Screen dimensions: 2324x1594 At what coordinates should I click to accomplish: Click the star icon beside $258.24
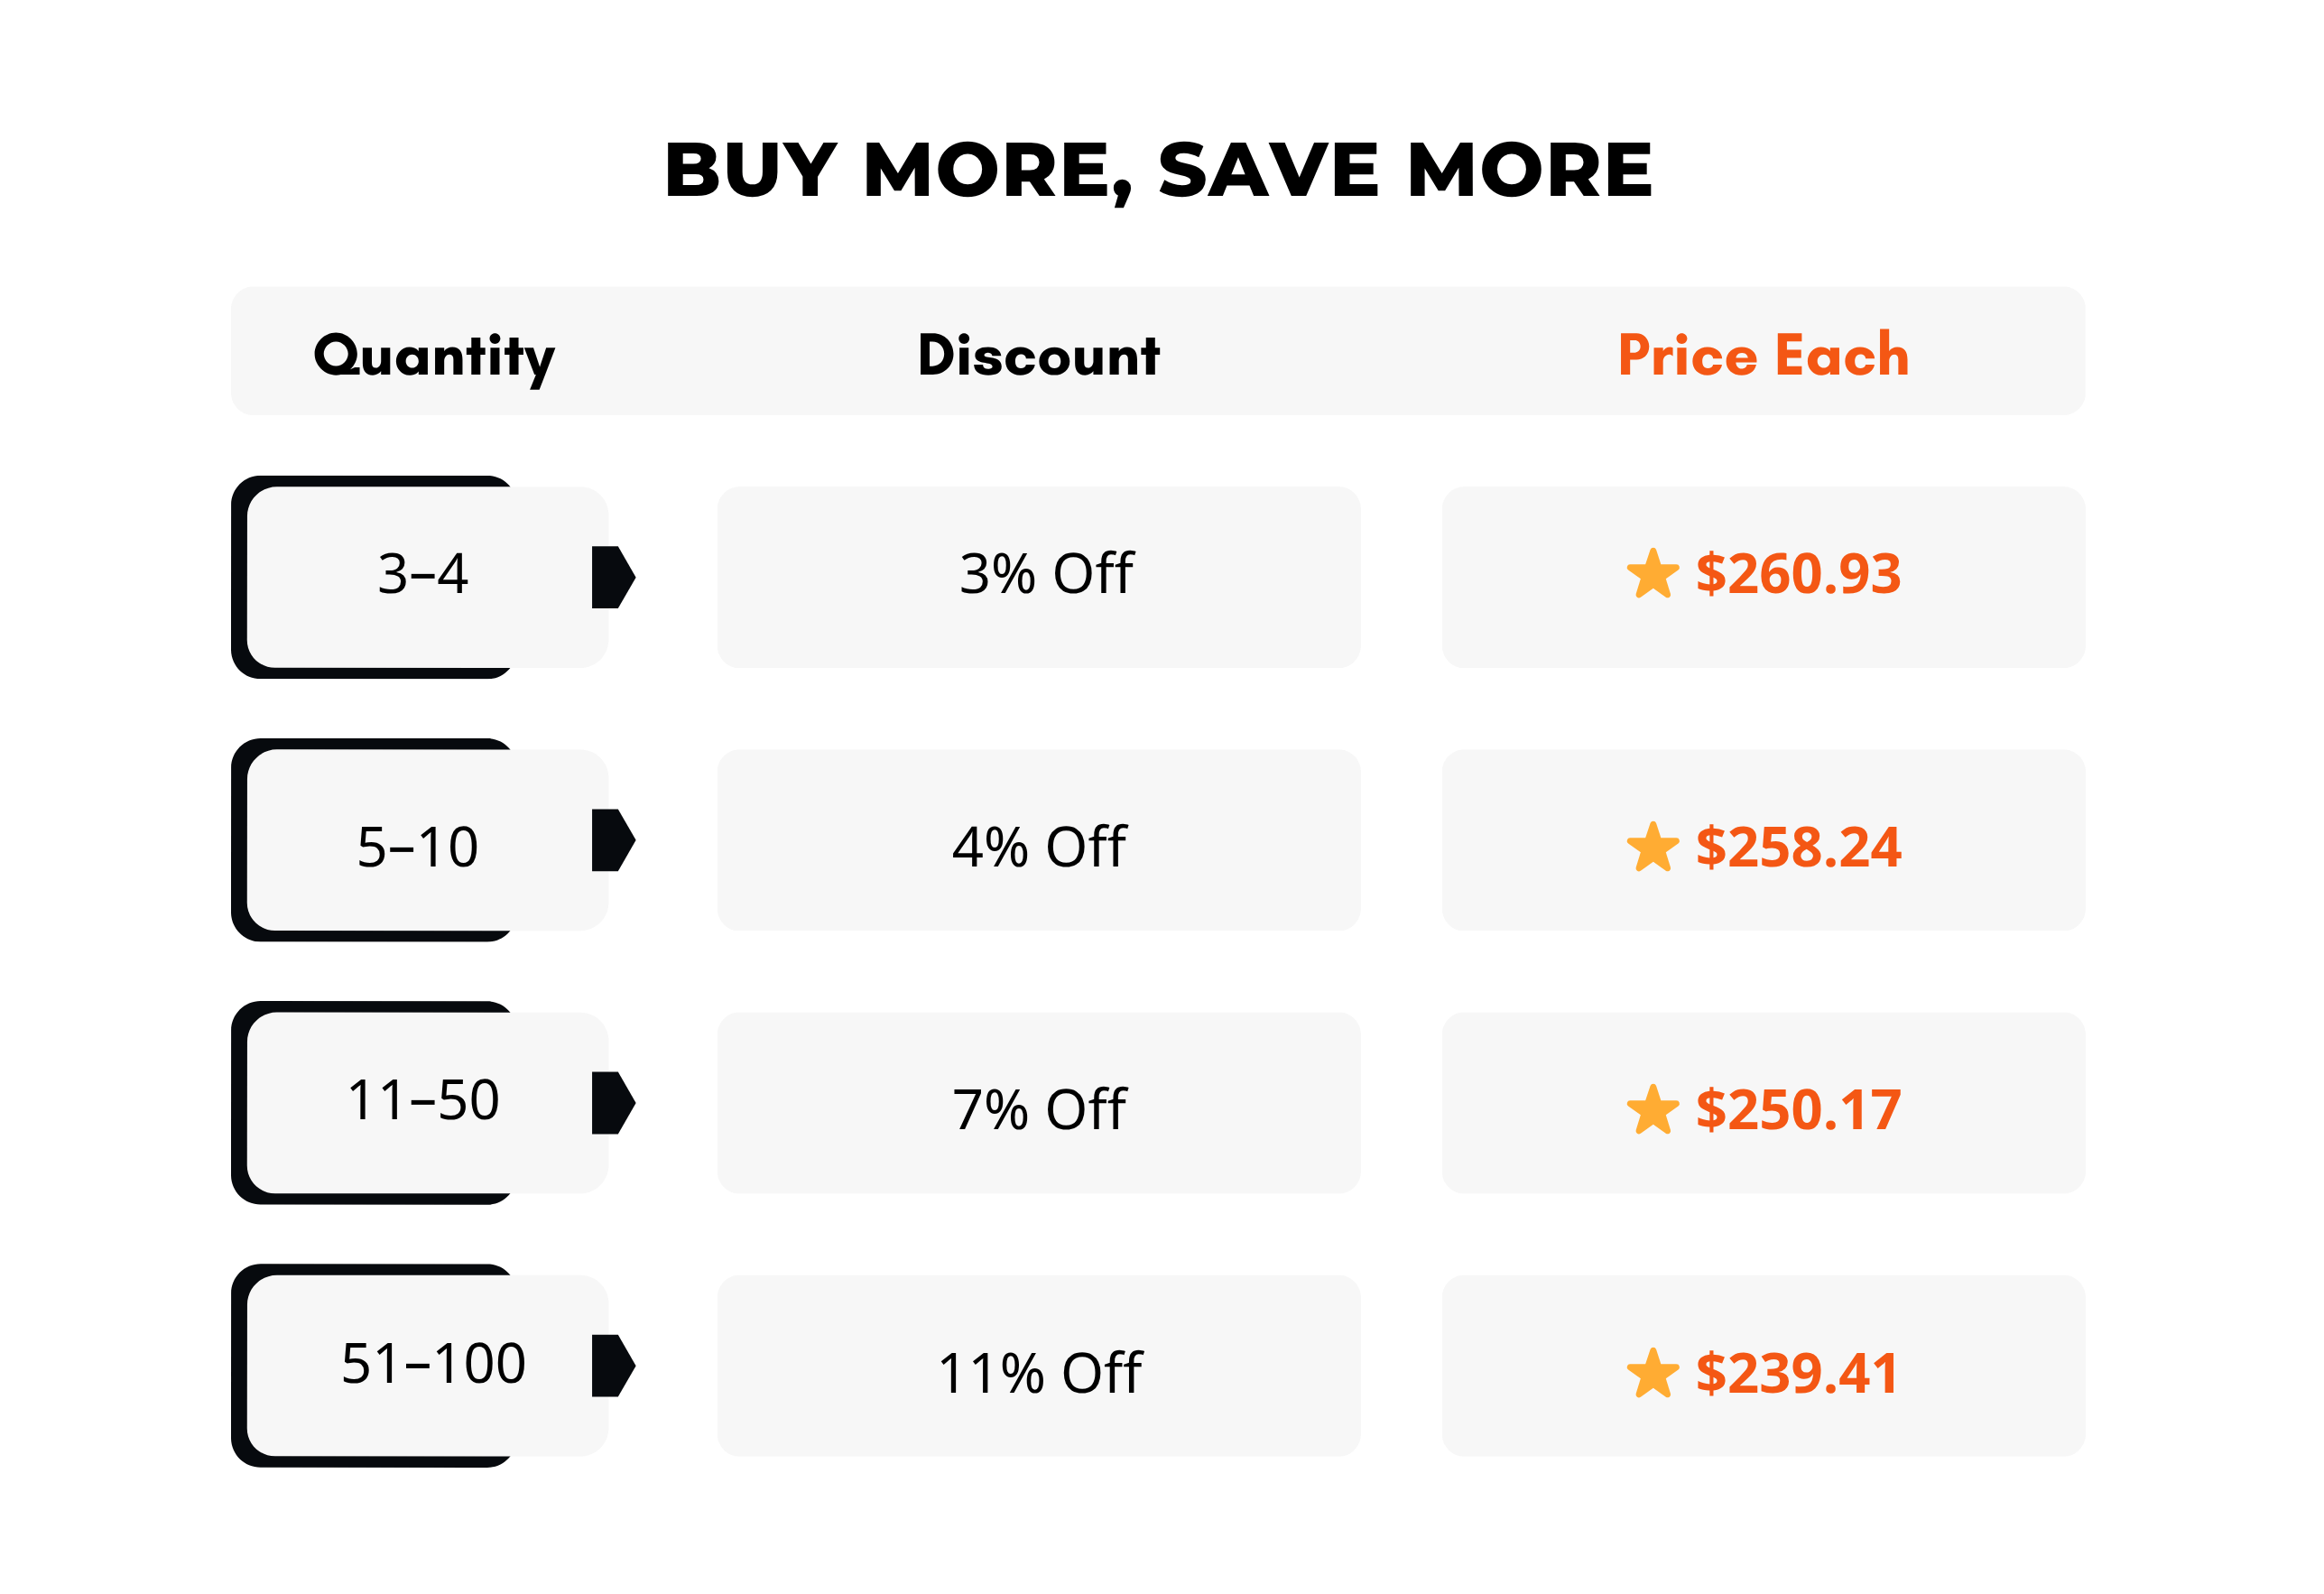pyautogui.click(x=1652, y=847)
